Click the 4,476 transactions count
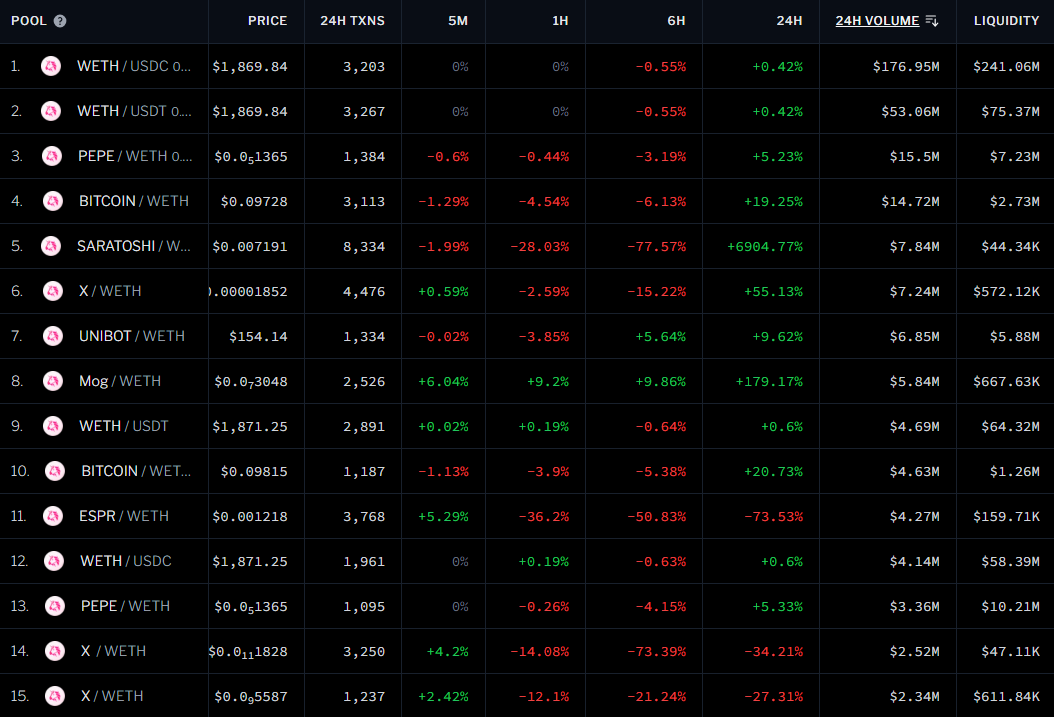 click(x=364, y=292)
